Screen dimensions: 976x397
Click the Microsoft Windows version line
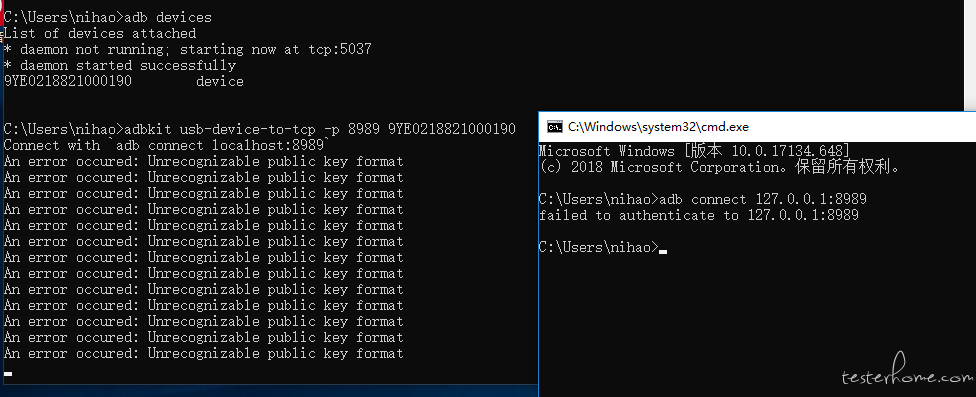[694, 151]
